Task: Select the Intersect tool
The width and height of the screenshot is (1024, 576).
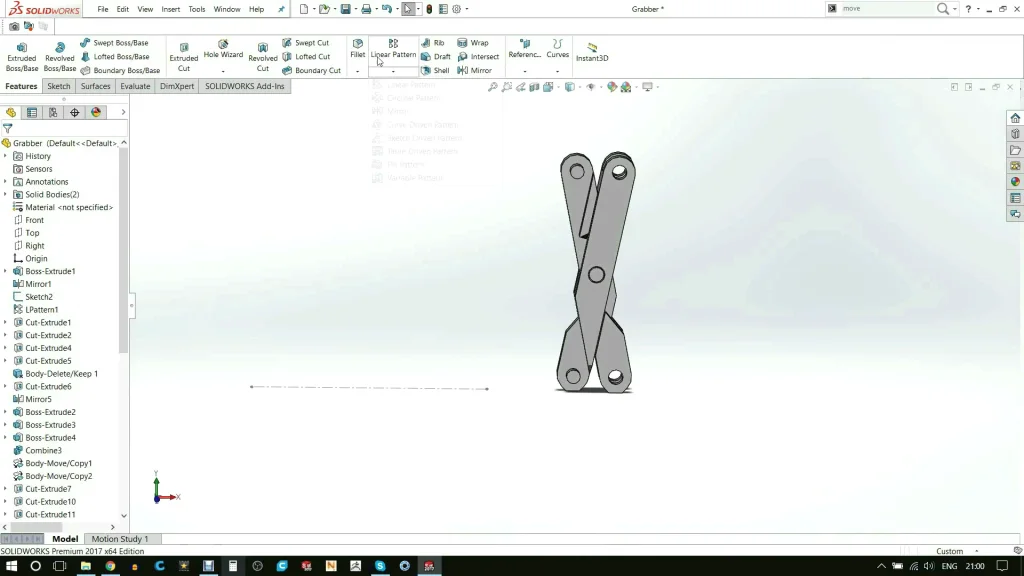Action: (x=478, y=57)
